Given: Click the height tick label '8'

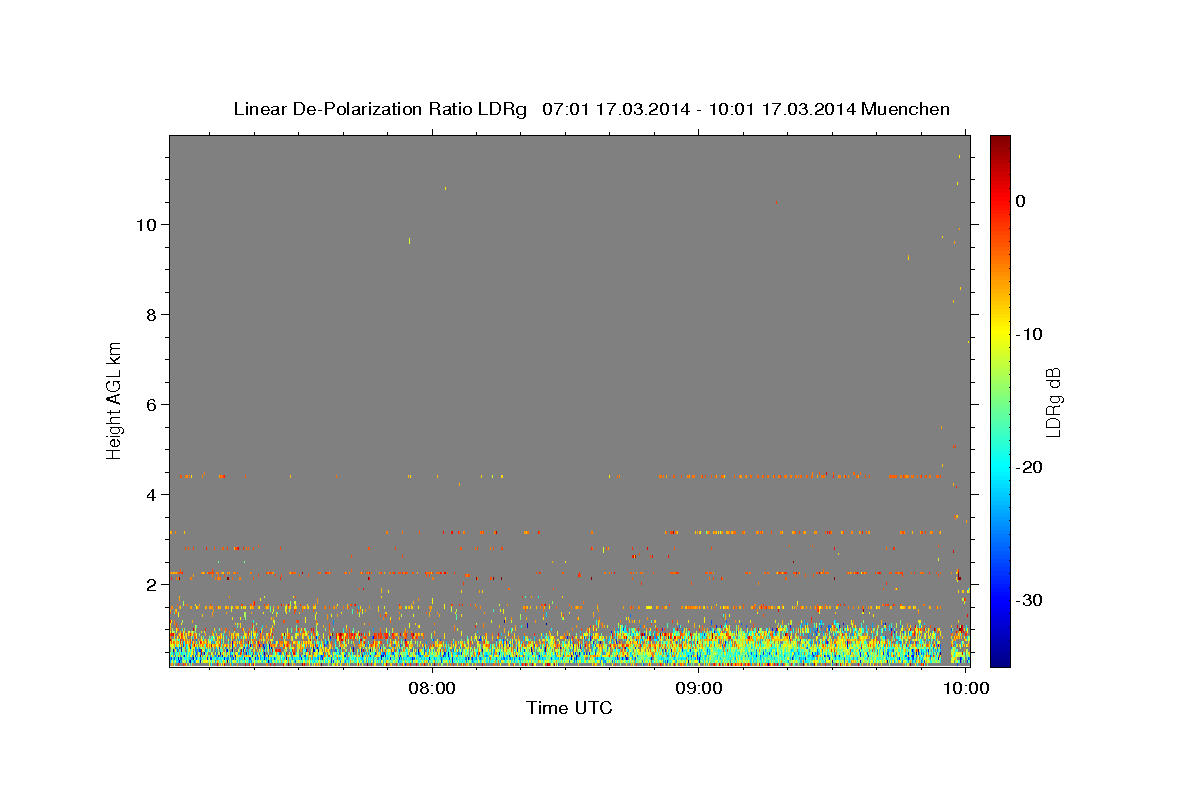Looking at the screenshot, I should click(152, 314).
